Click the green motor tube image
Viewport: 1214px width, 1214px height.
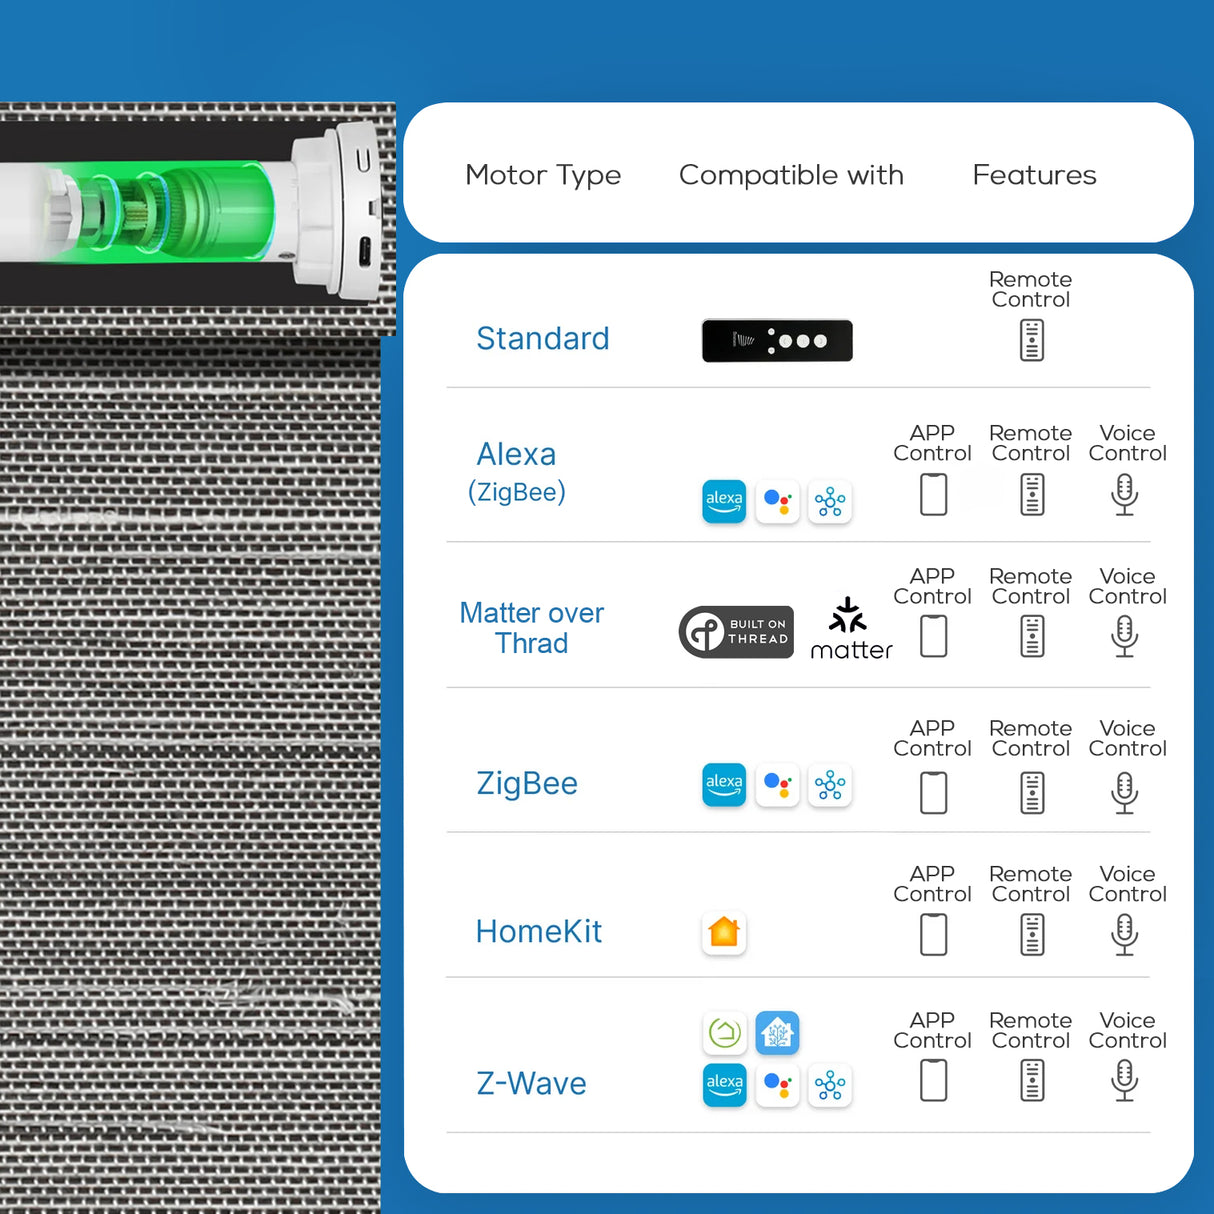tap(190, 212)
